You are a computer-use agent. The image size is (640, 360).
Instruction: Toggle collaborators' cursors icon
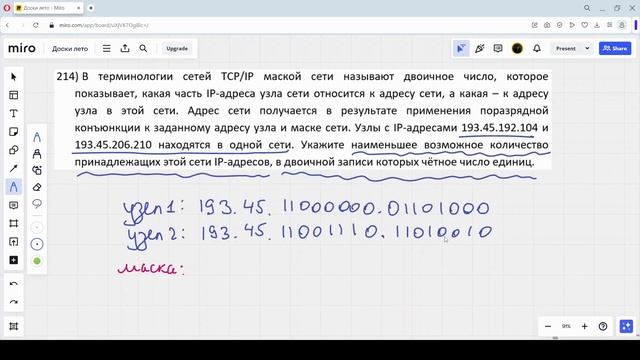(461, 49)
